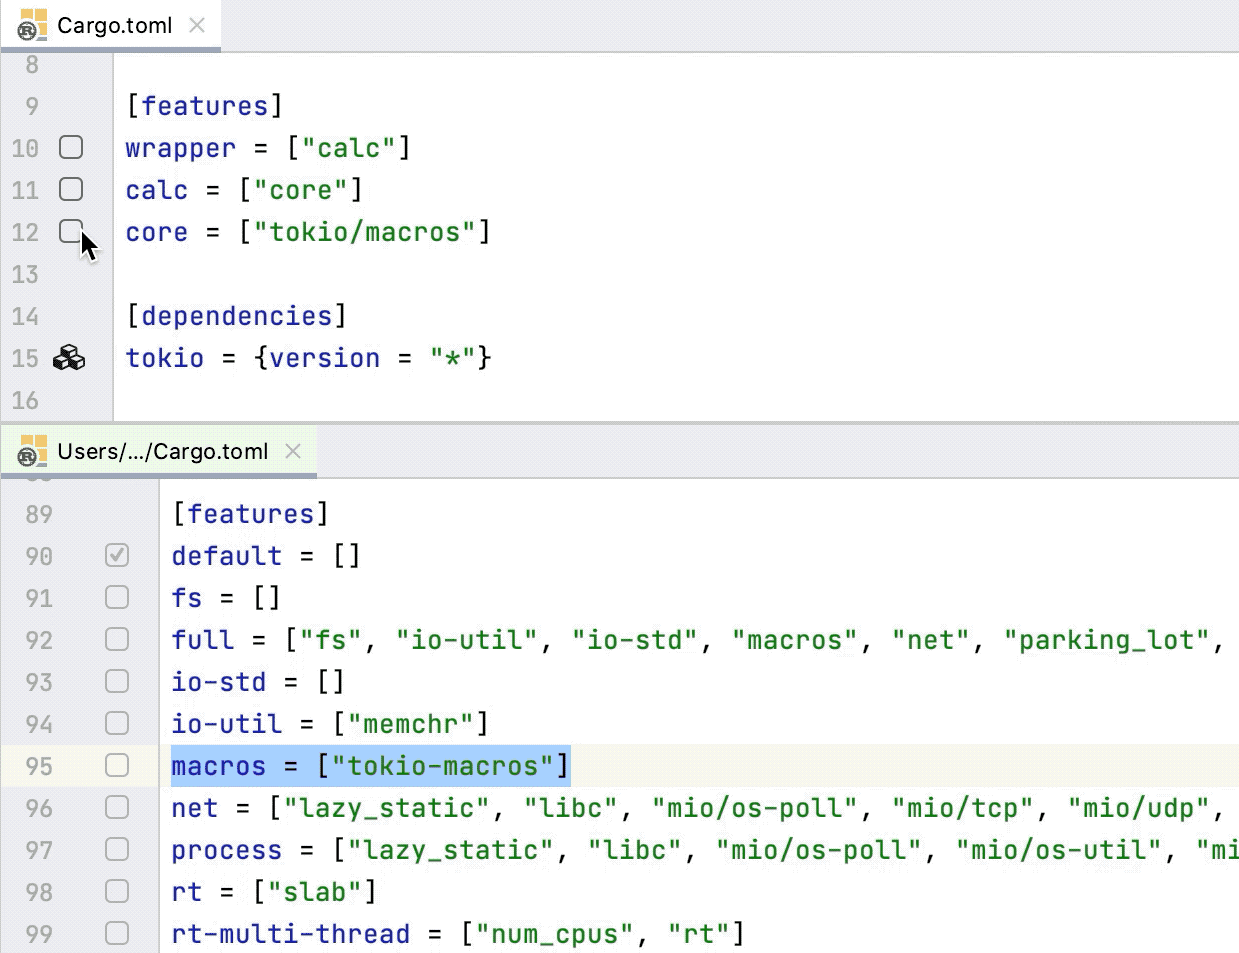Image resolution: width=1239 pixels, height=953 pixels.
Task: Enable the net feature checkbox
Action: (117, 807)
